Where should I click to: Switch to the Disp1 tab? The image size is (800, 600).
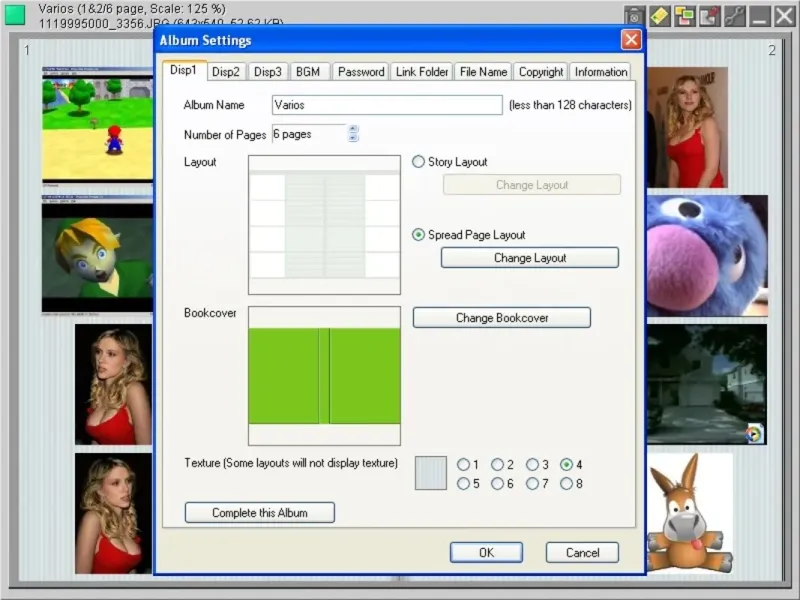click(x=184, y=70)
